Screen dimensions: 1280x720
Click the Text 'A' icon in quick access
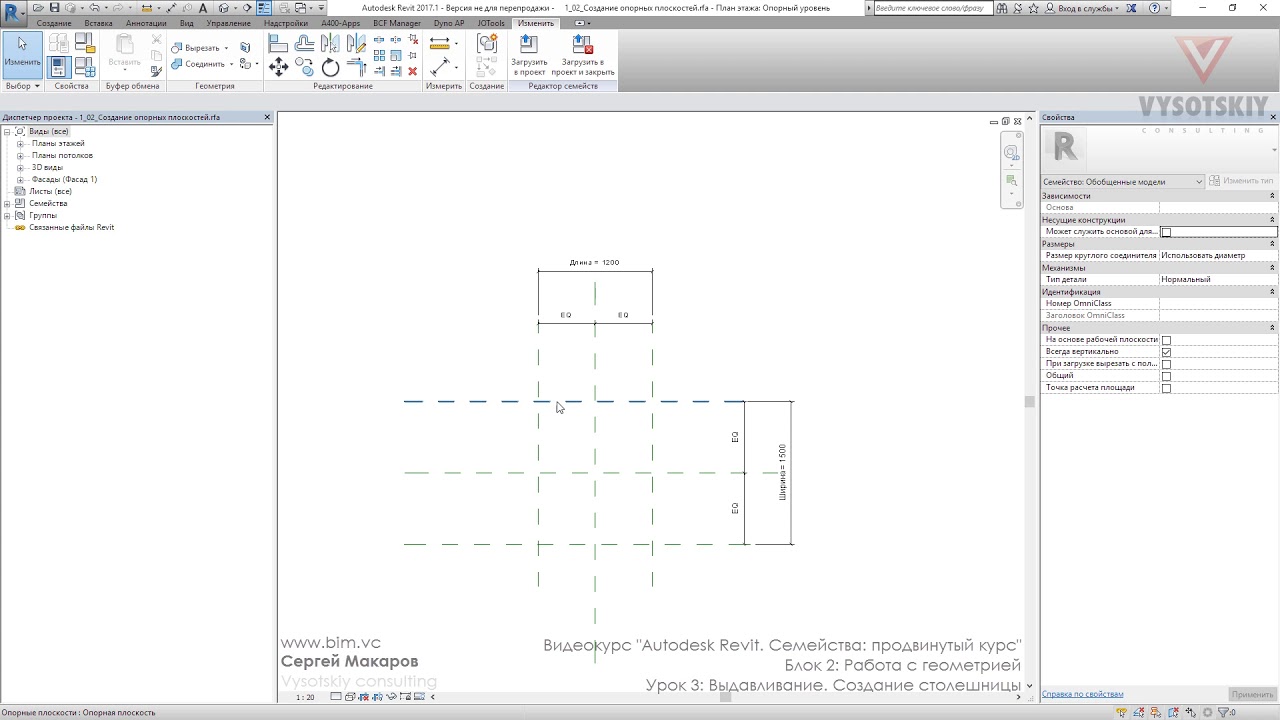(x=203, y=8)
